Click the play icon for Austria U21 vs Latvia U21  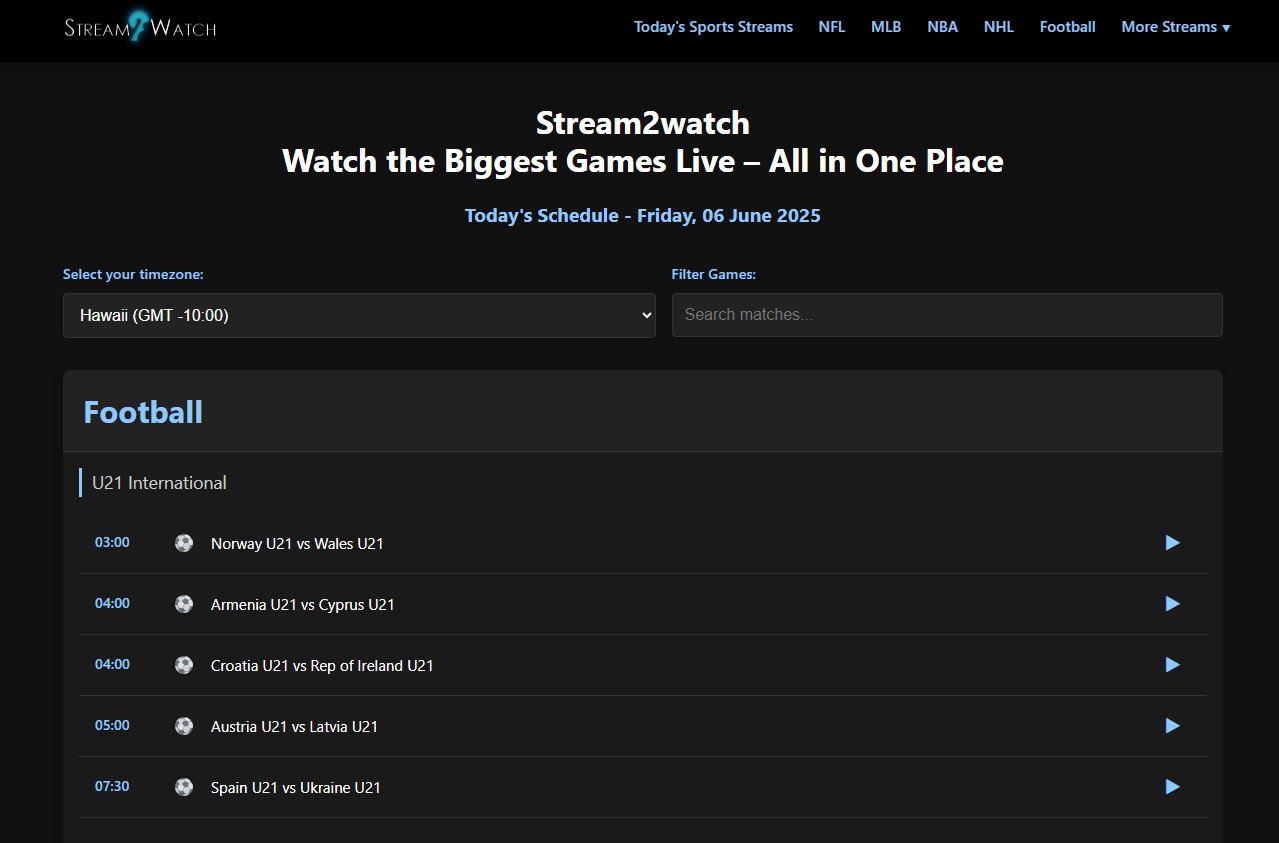pos(1171,726)
